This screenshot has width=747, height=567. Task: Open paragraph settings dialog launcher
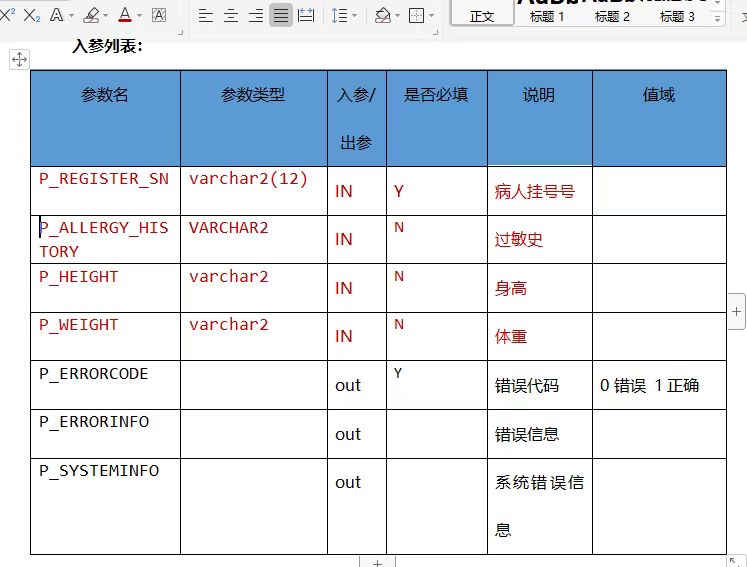[435, 33]
